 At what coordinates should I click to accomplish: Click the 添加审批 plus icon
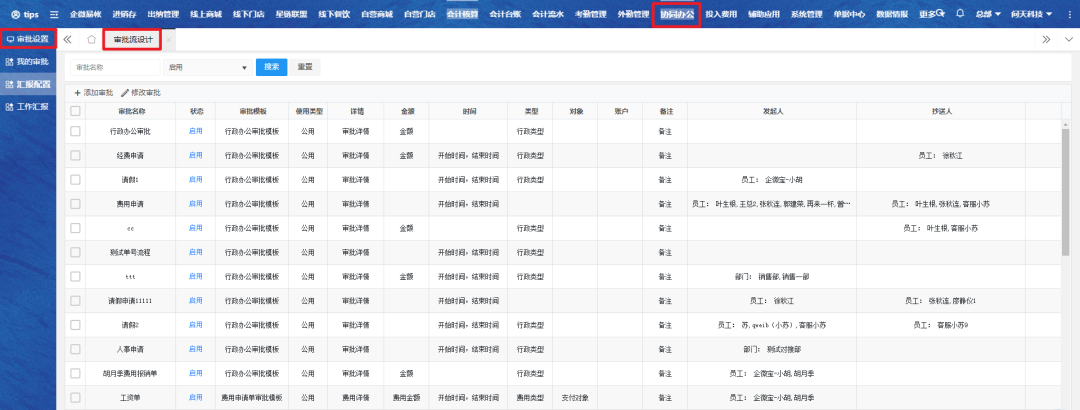tap(78, 92)
